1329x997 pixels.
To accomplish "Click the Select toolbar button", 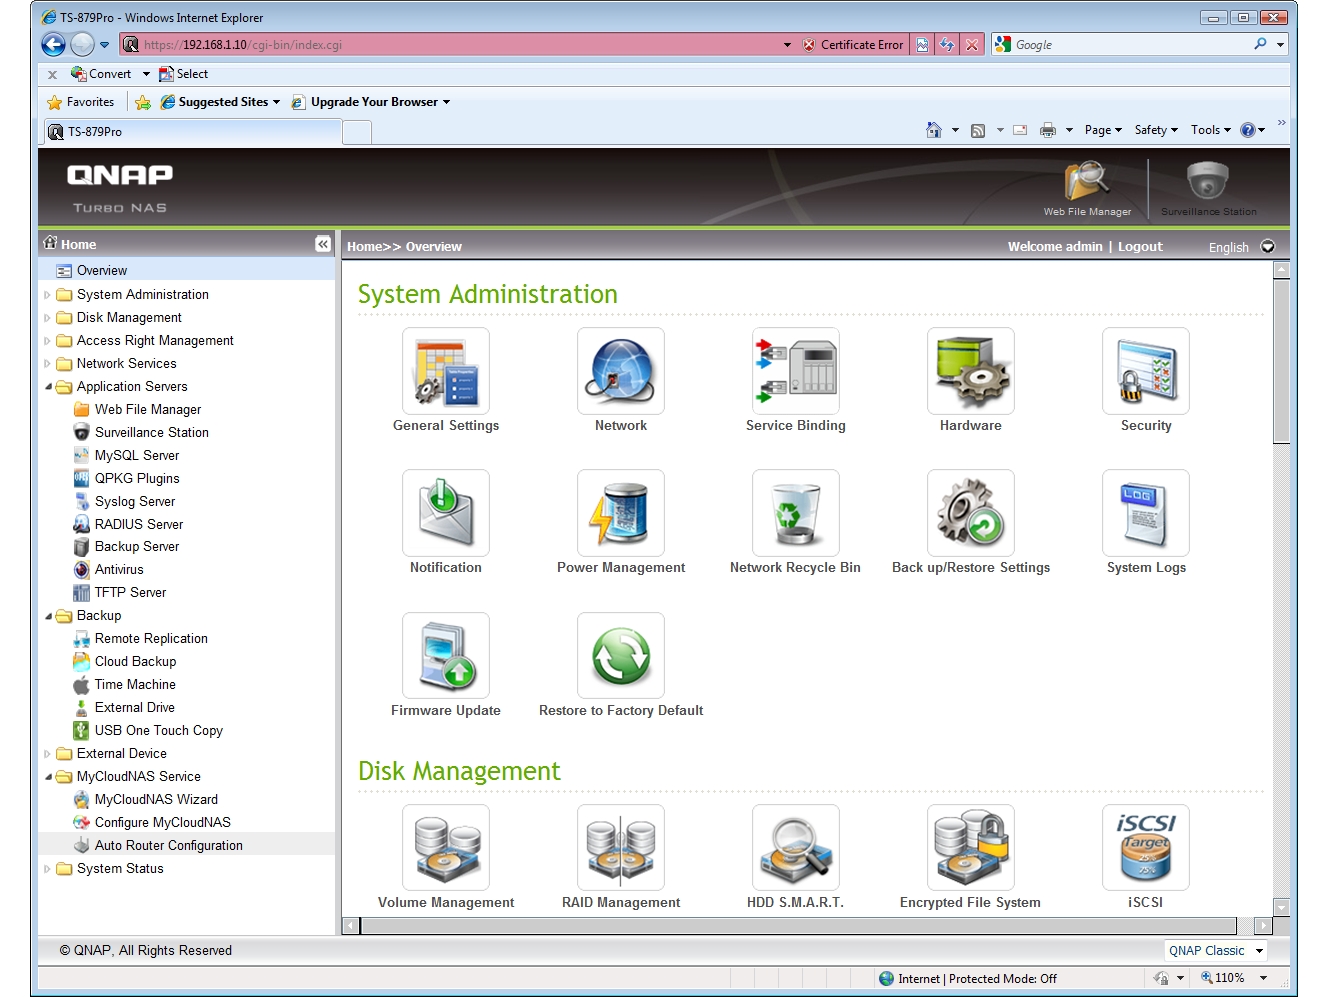I will (184, 74).
